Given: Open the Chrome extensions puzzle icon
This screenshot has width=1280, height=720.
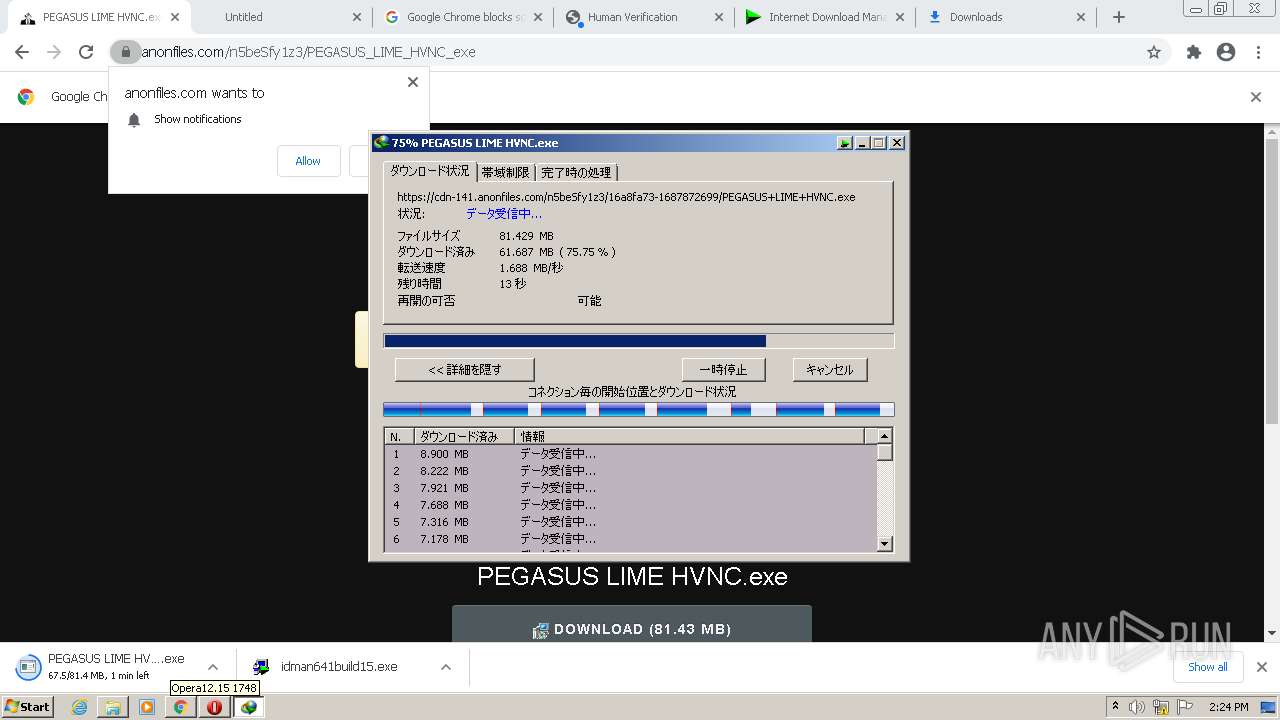Looking at the screenshot, I should point(1193,52).
